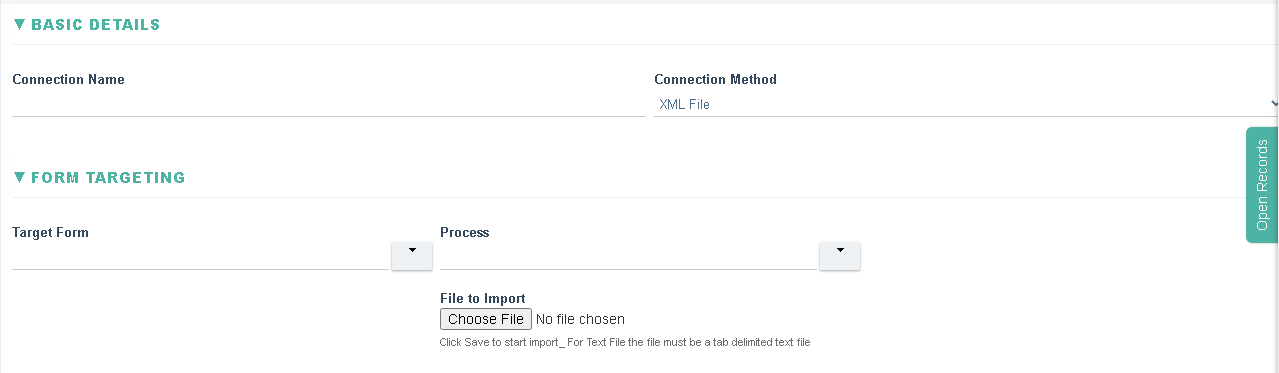
Task: Click the File to Import label
Action: 483,298
